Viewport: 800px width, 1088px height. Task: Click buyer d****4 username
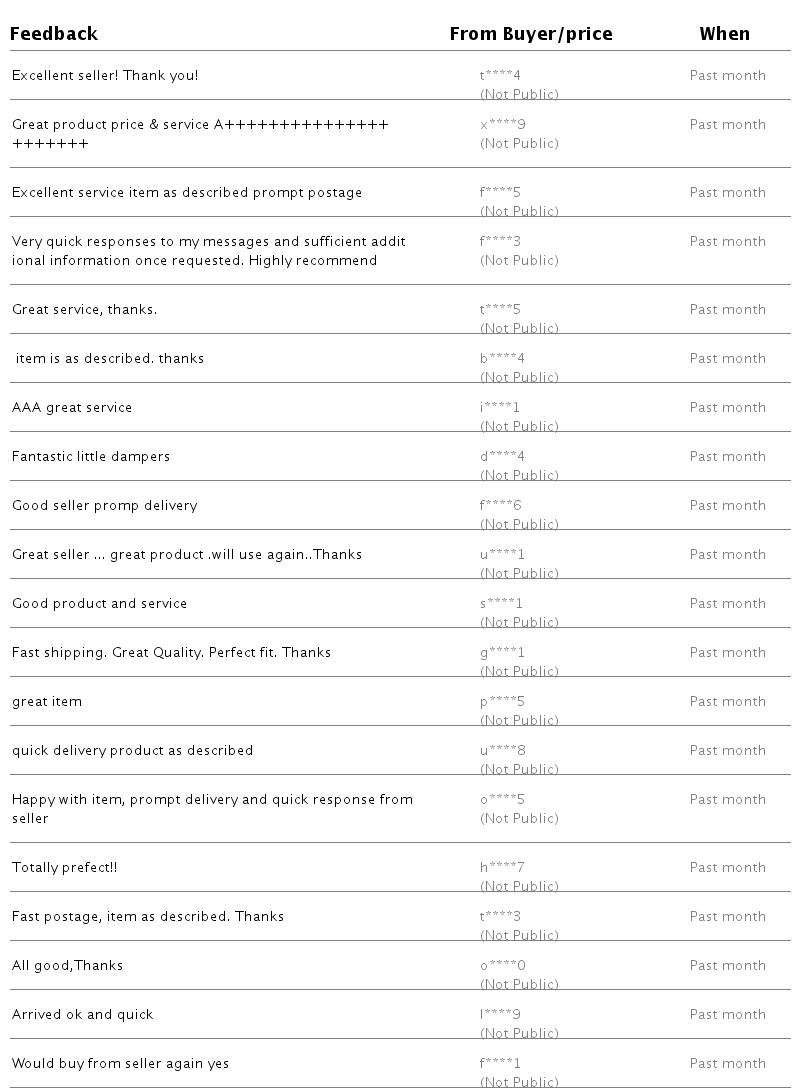pos(502,457)
